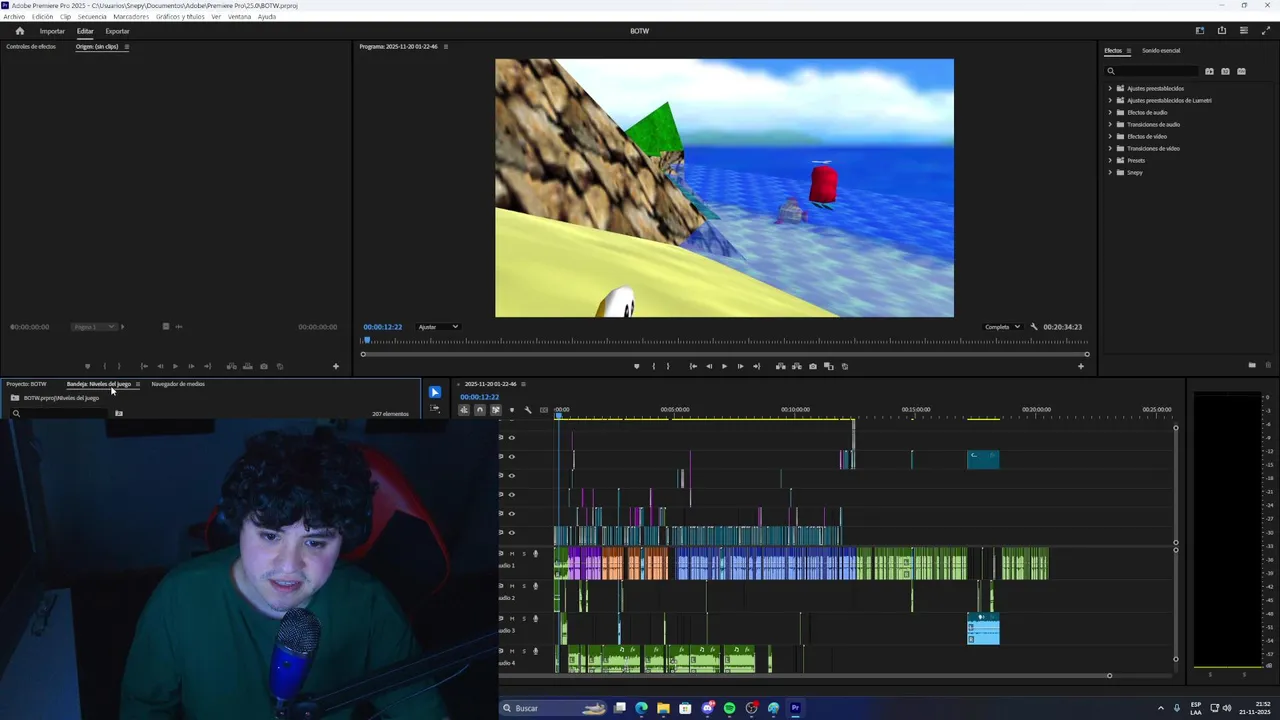1280x720 pixels.
Task: Mute the Audio 4 track
Action: pos(512,651)
